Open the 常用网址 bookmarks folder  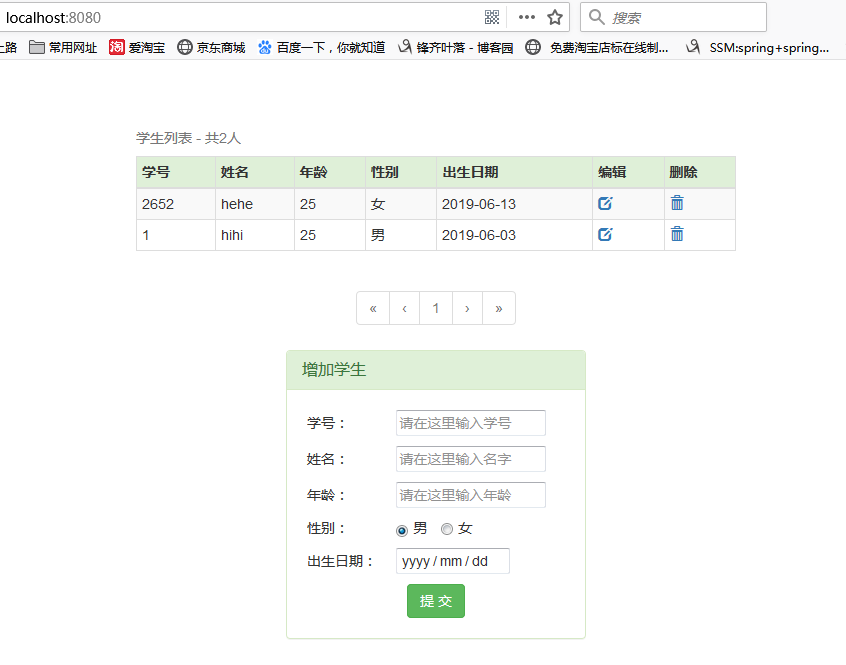click(63, 47)
